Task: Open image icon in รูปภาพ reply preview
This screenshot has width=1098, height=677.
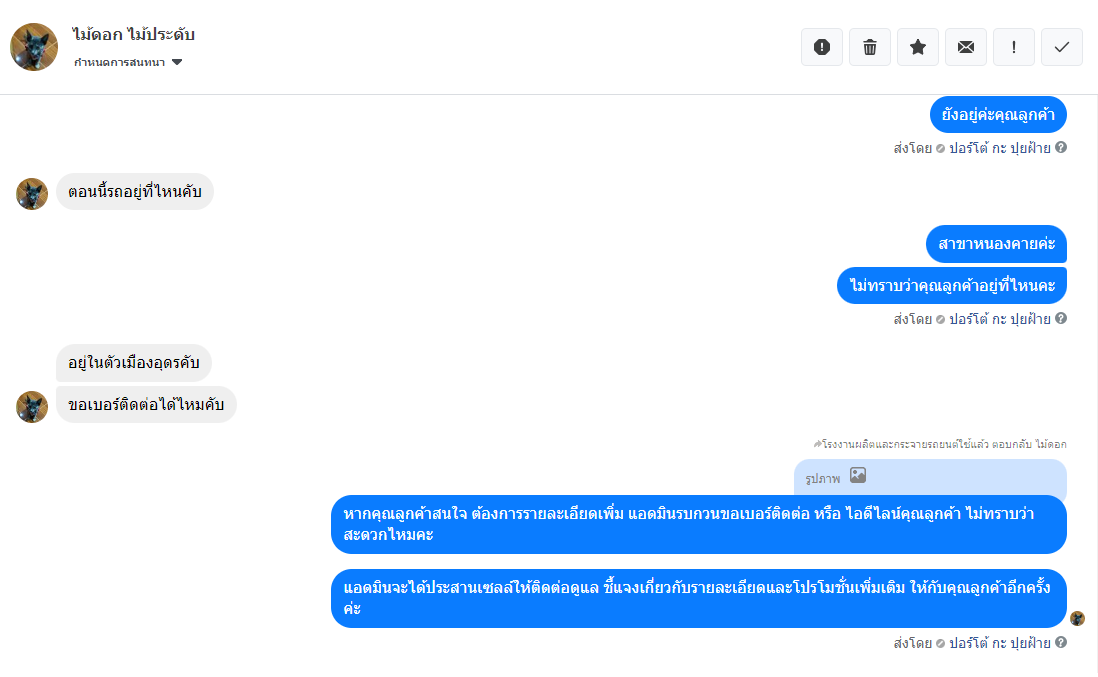Action: (858, 475)
